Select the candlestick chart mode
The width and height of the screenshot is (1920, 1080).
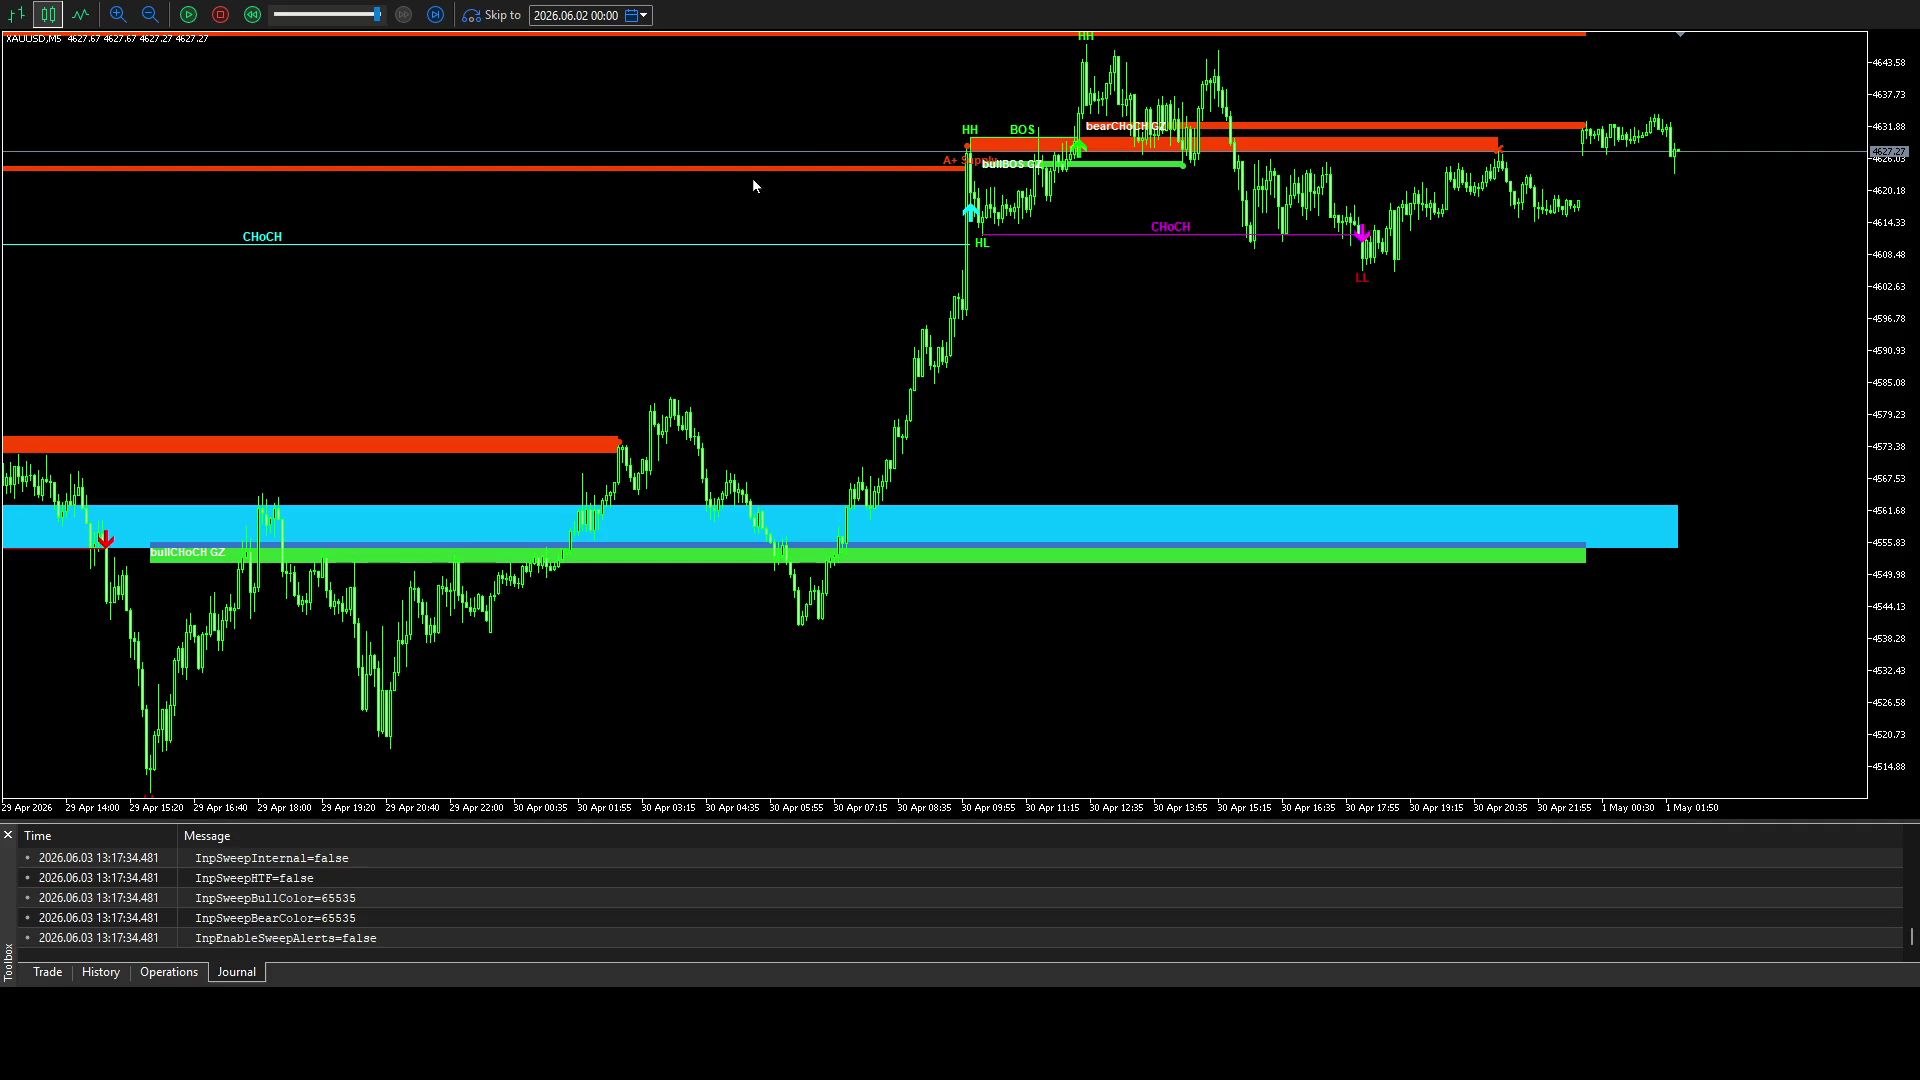48,15
